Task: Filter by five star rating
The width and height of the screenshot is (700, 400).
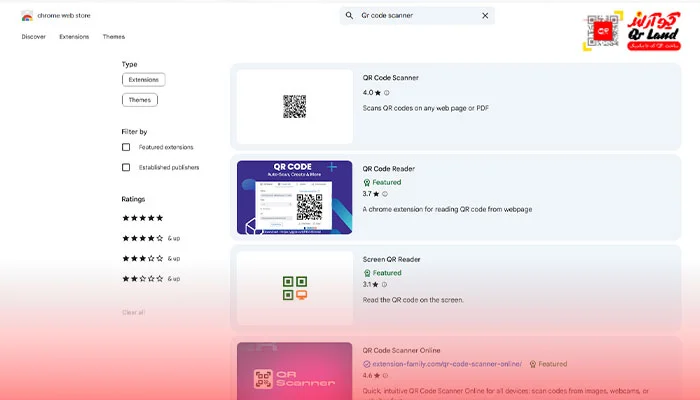Action: click(x=143, y=218)
